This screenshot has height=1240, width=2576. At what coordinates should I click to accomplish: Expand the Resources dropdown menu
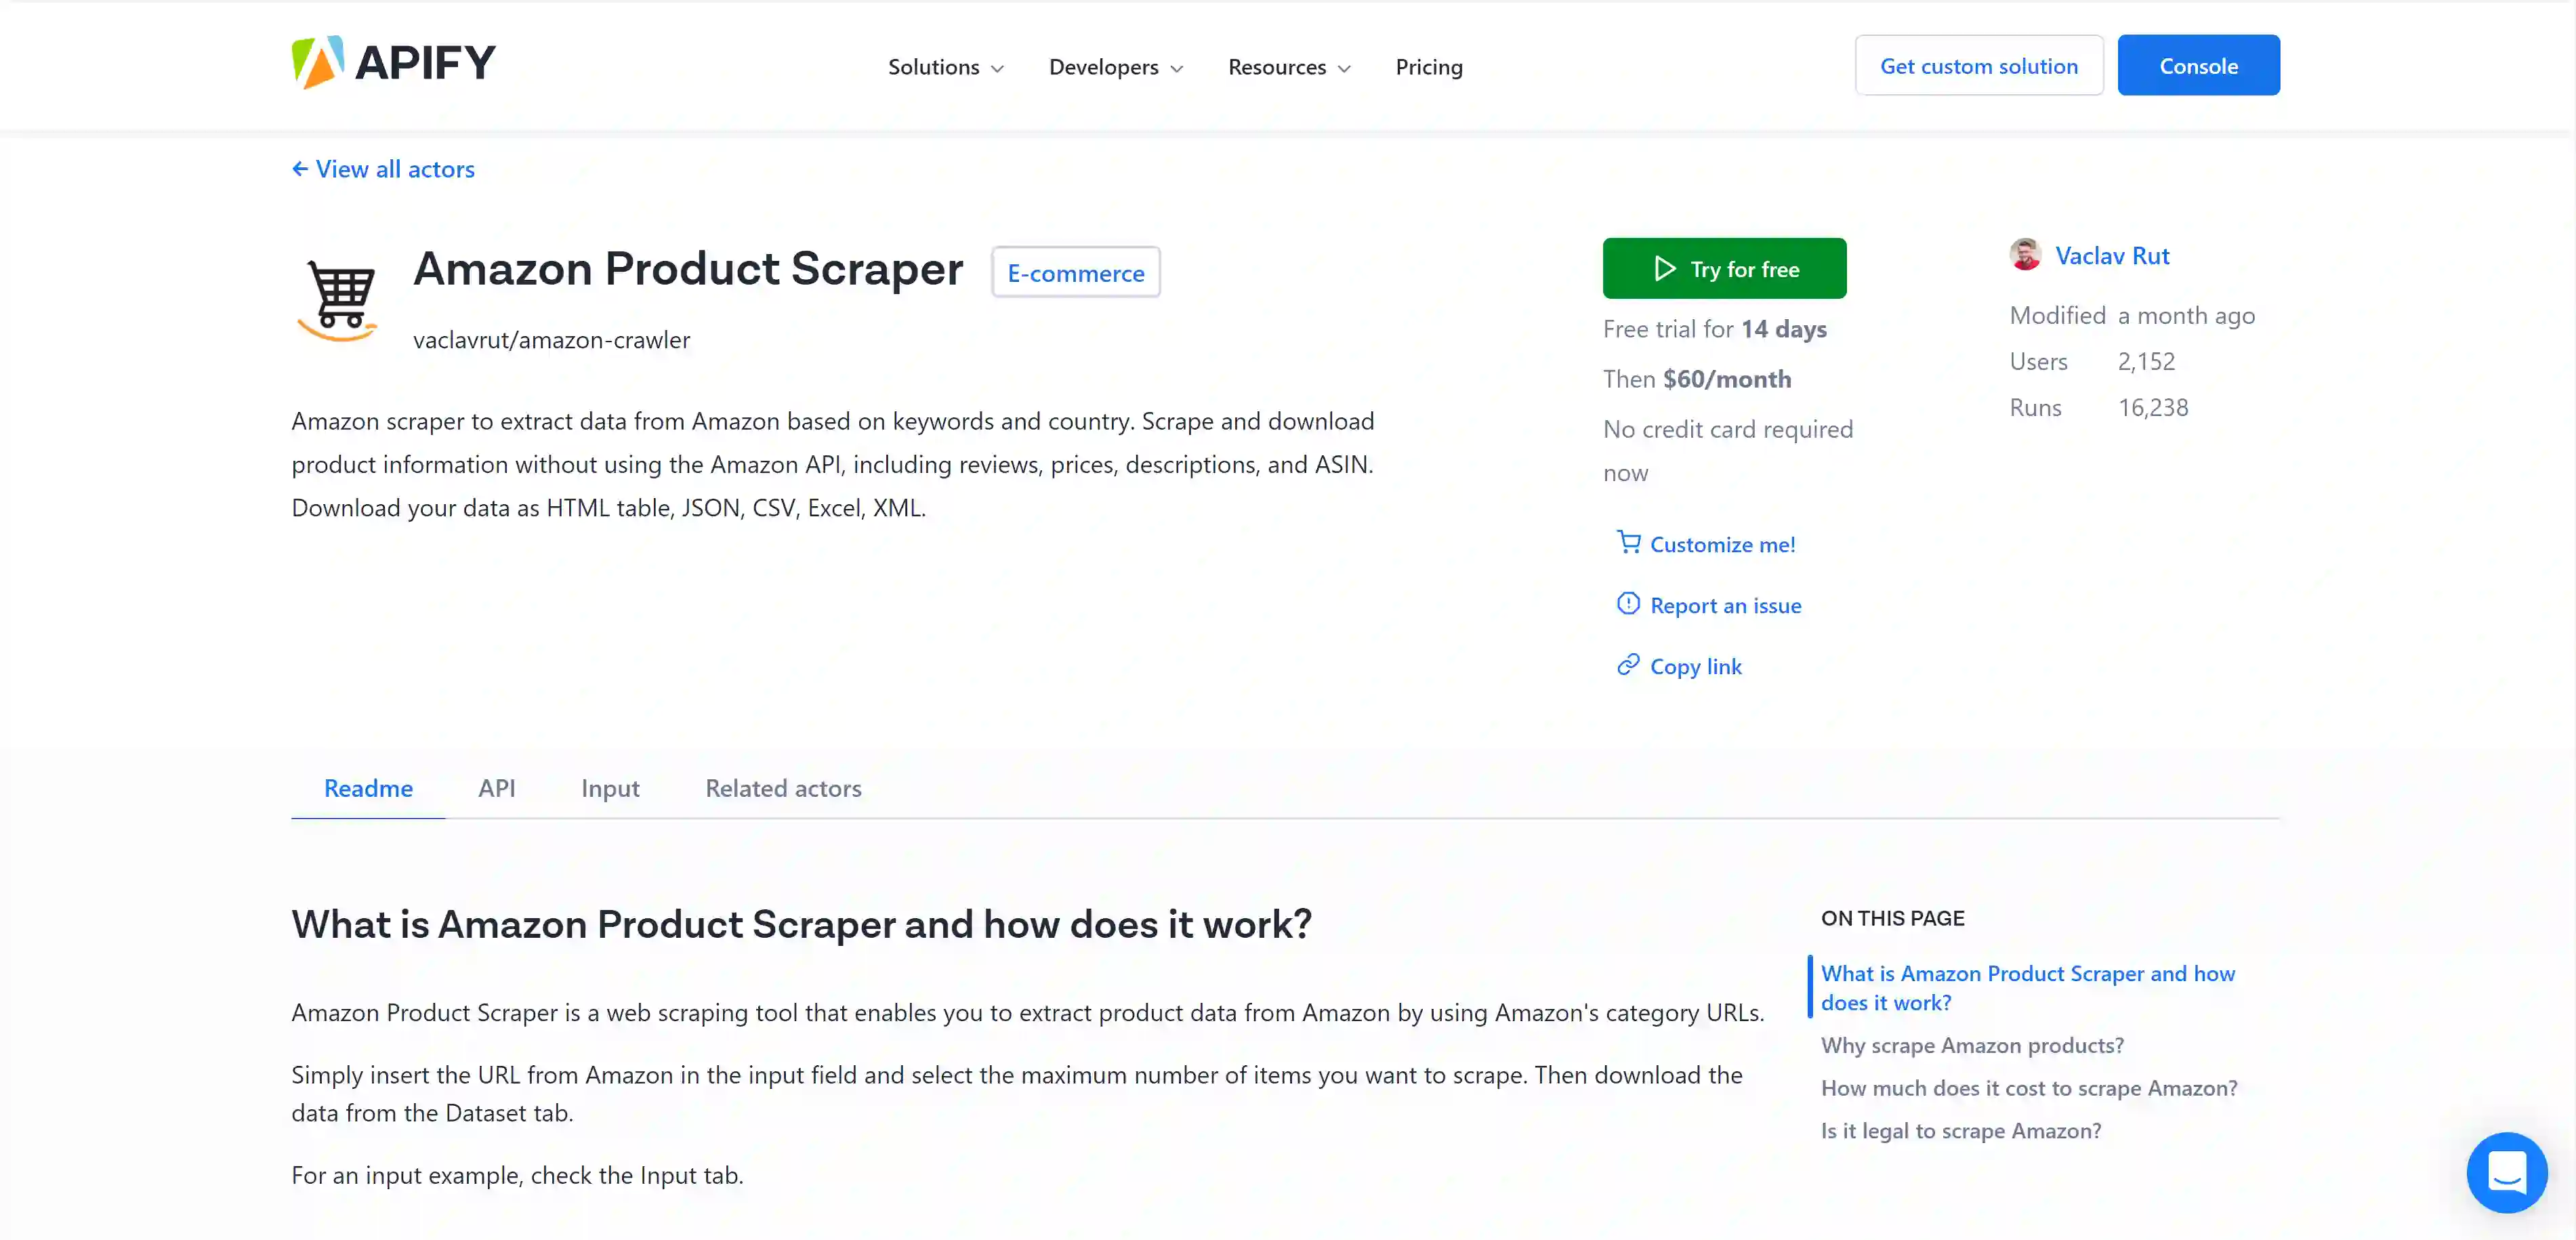point(1288,67)
